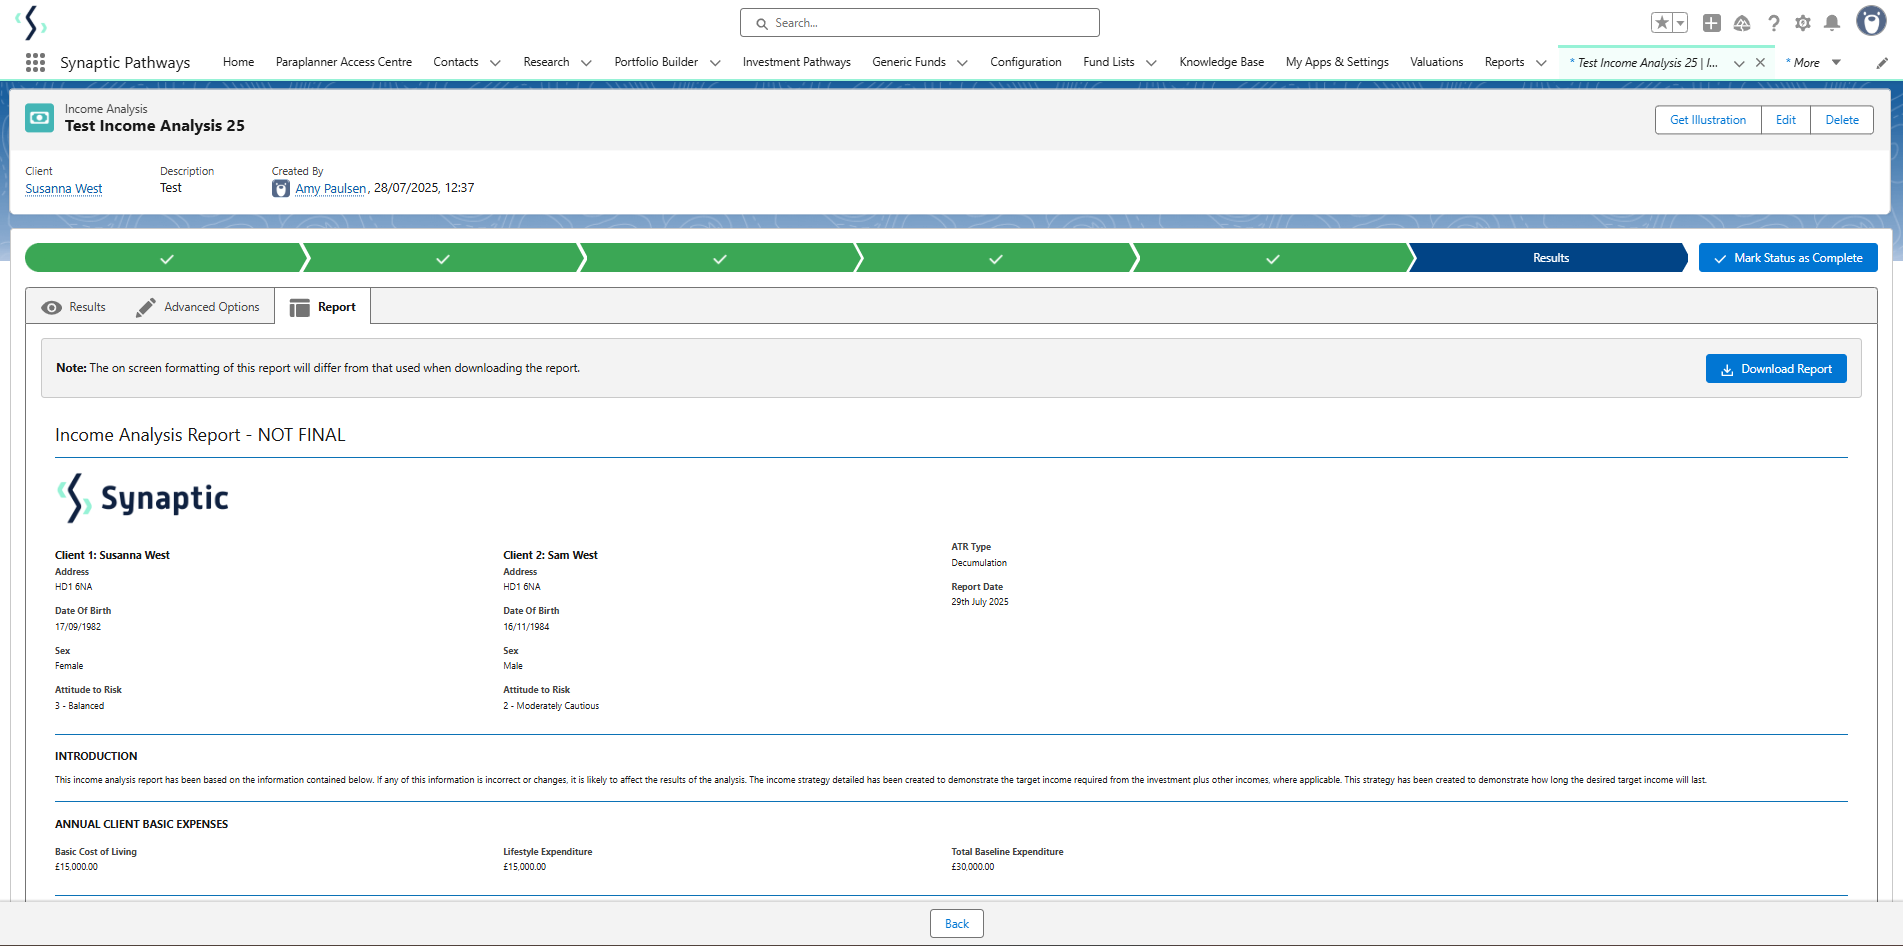The image size is (1903, 946).
Task: Click the Synaptic logo in the header
Action: tap(32, 22)
